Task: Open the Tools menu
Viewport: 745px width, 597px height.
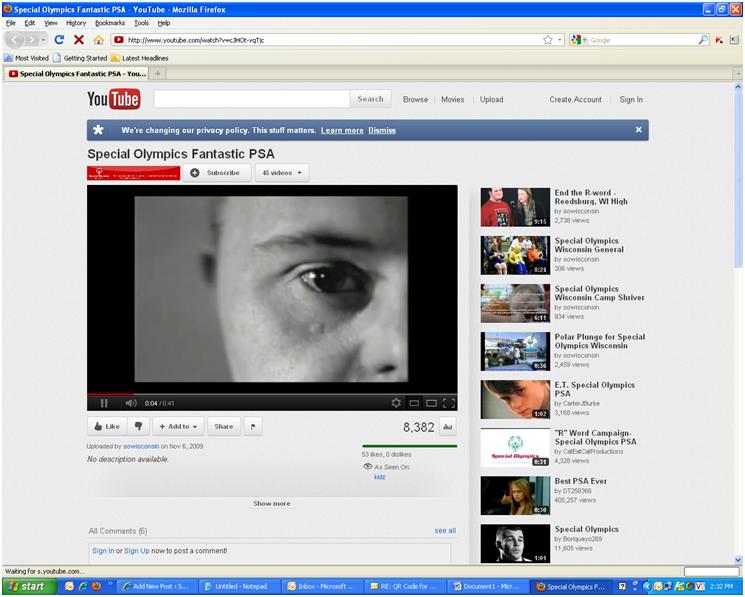Action: coord(141,23)
